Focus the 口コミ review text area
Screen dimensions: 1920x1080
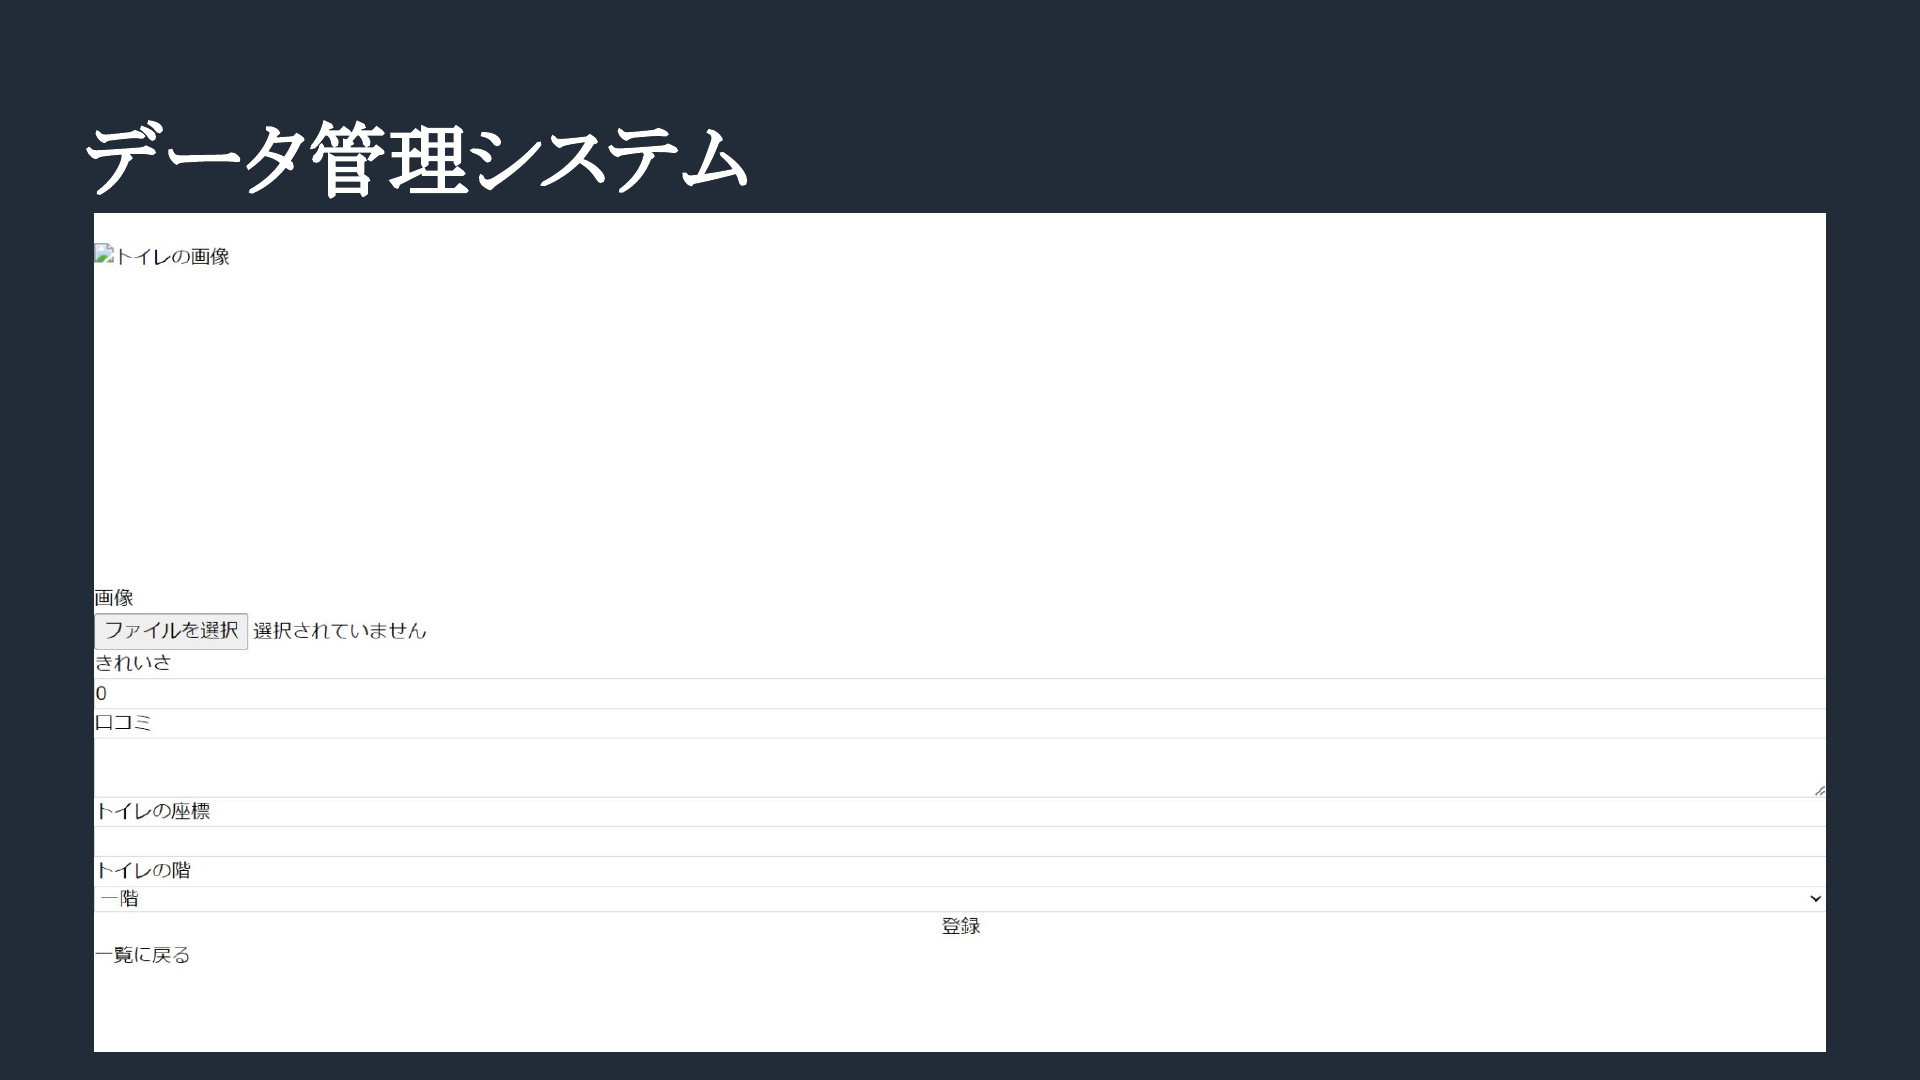tap(960, 768)
